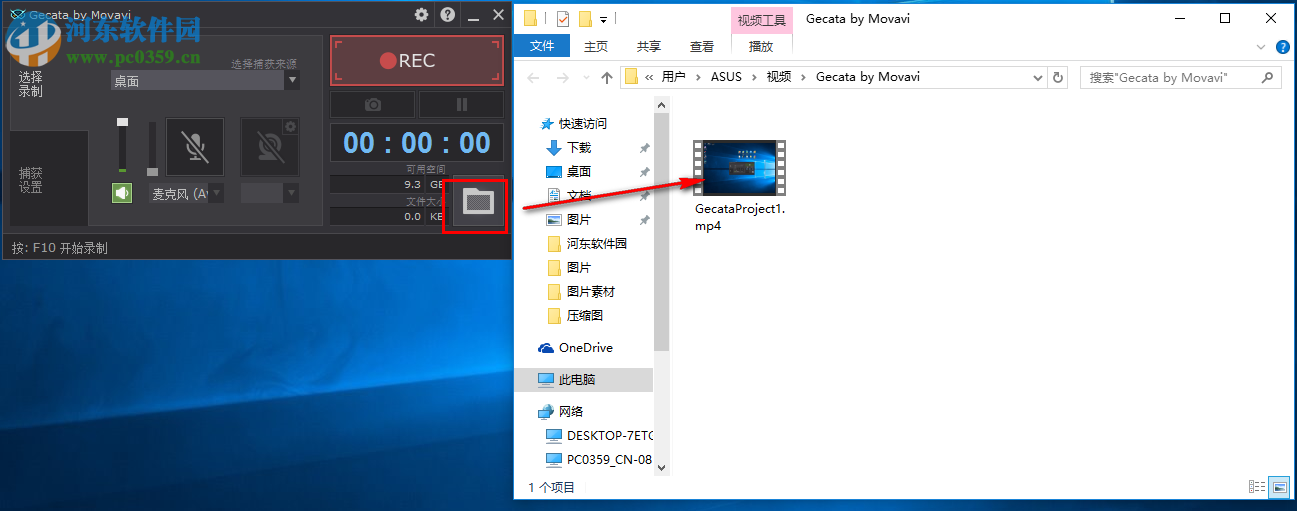Open 下载 in quick access
This screenshot has height=511, width=1297.
[x=579, y=148]
